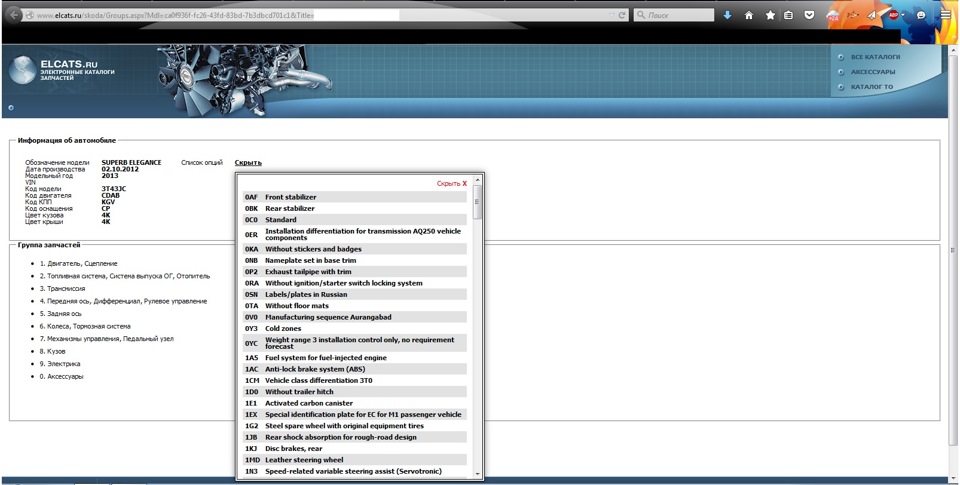Show bookmarks list icon
Screen dimensions: 960x485
(x=789, y=15)
